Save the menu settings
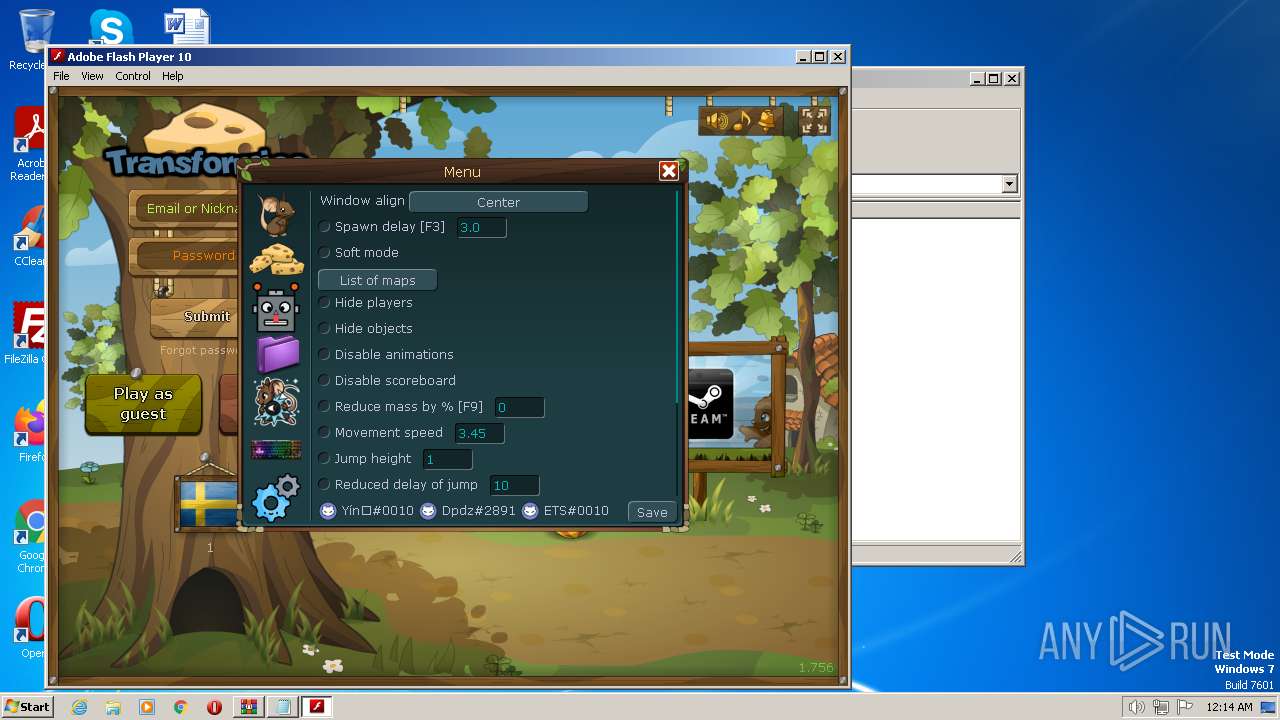The image size is (1280, 720). (652, 512)
